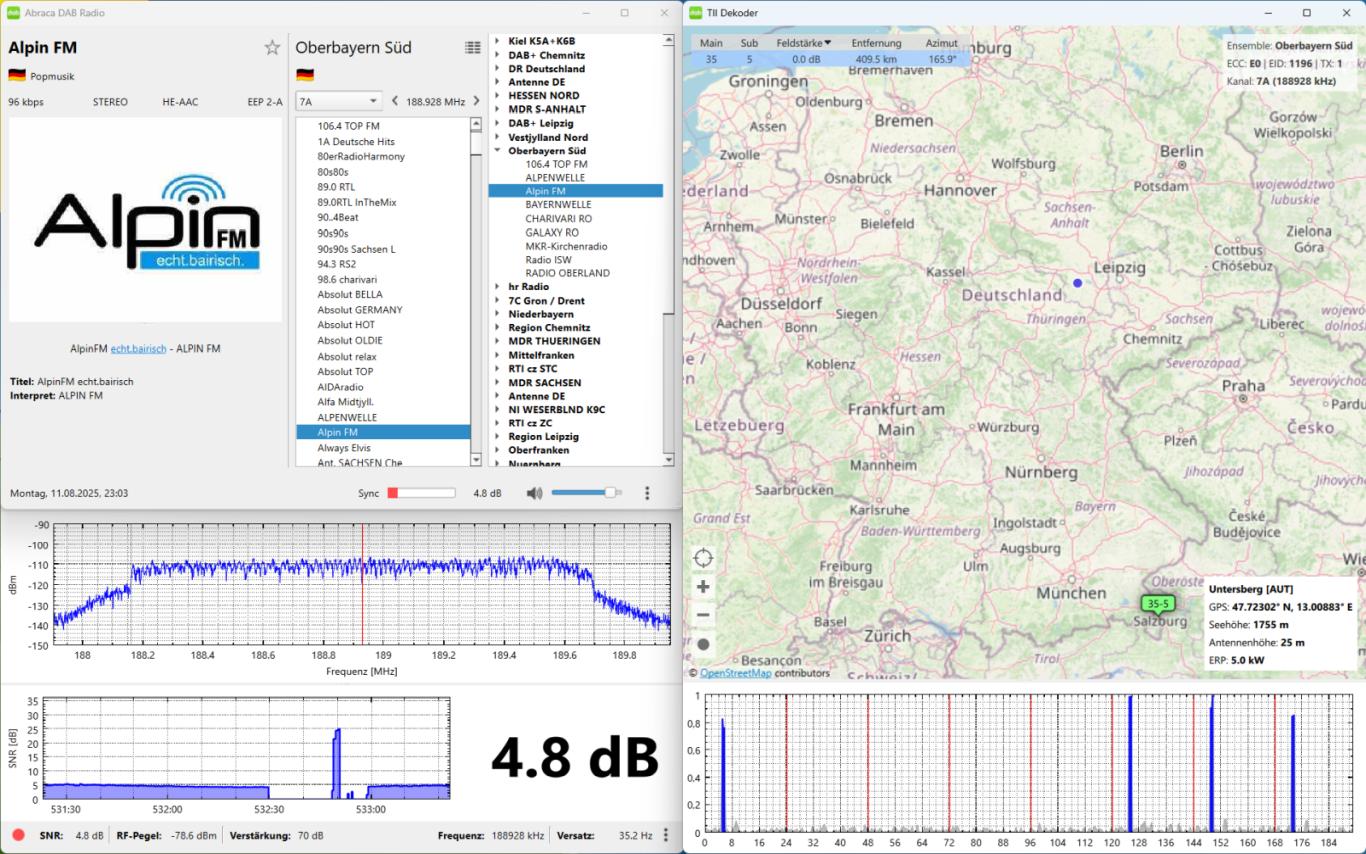
Task: Open the three-dot menu beside volume slider
Action: [647, 493]
